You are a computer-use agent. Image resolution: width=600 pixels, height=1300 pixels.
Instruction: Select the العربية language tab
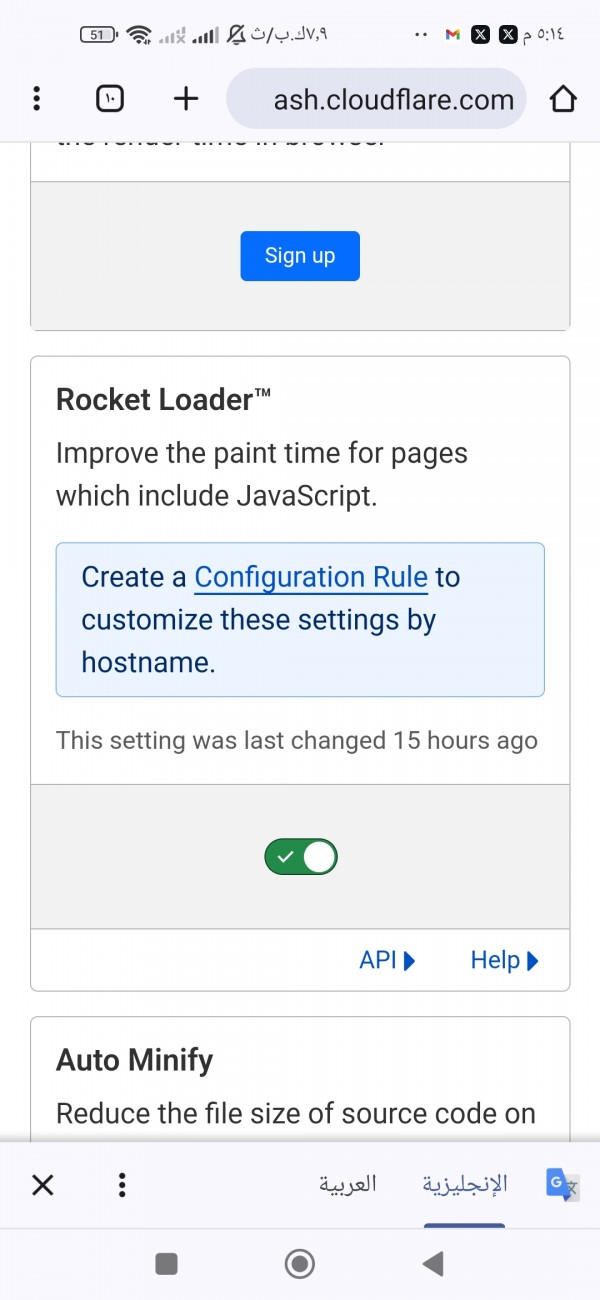pos(348,1185)
